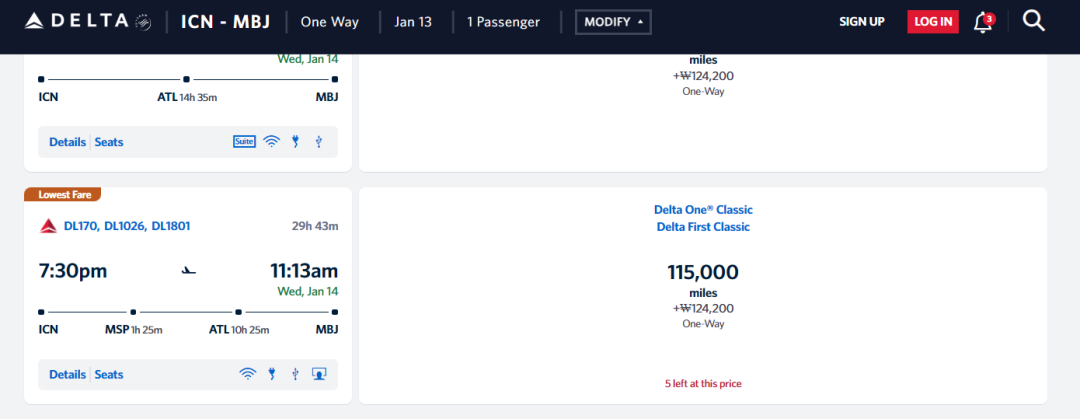Click the Wi-Fi icon in the first flight
The height and width of the screenshot is (419, 1080).
[x=271, y=142]
